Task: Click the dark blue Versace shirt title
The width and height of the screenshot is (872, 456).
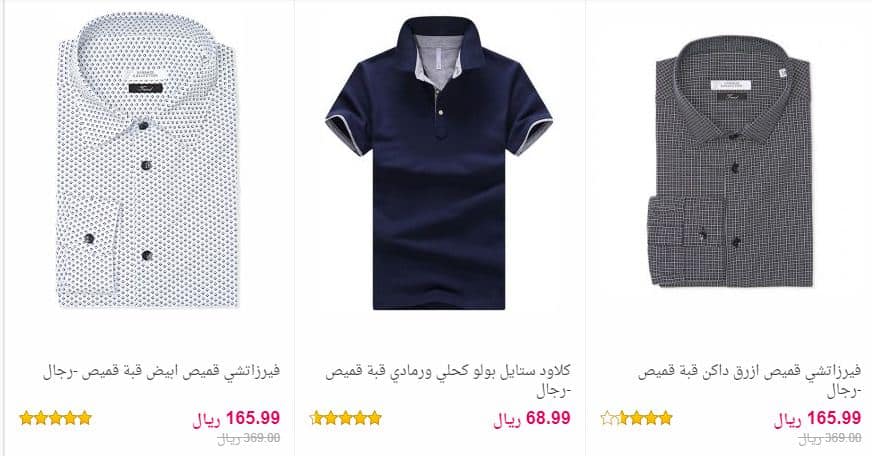Action: point(750,380)
